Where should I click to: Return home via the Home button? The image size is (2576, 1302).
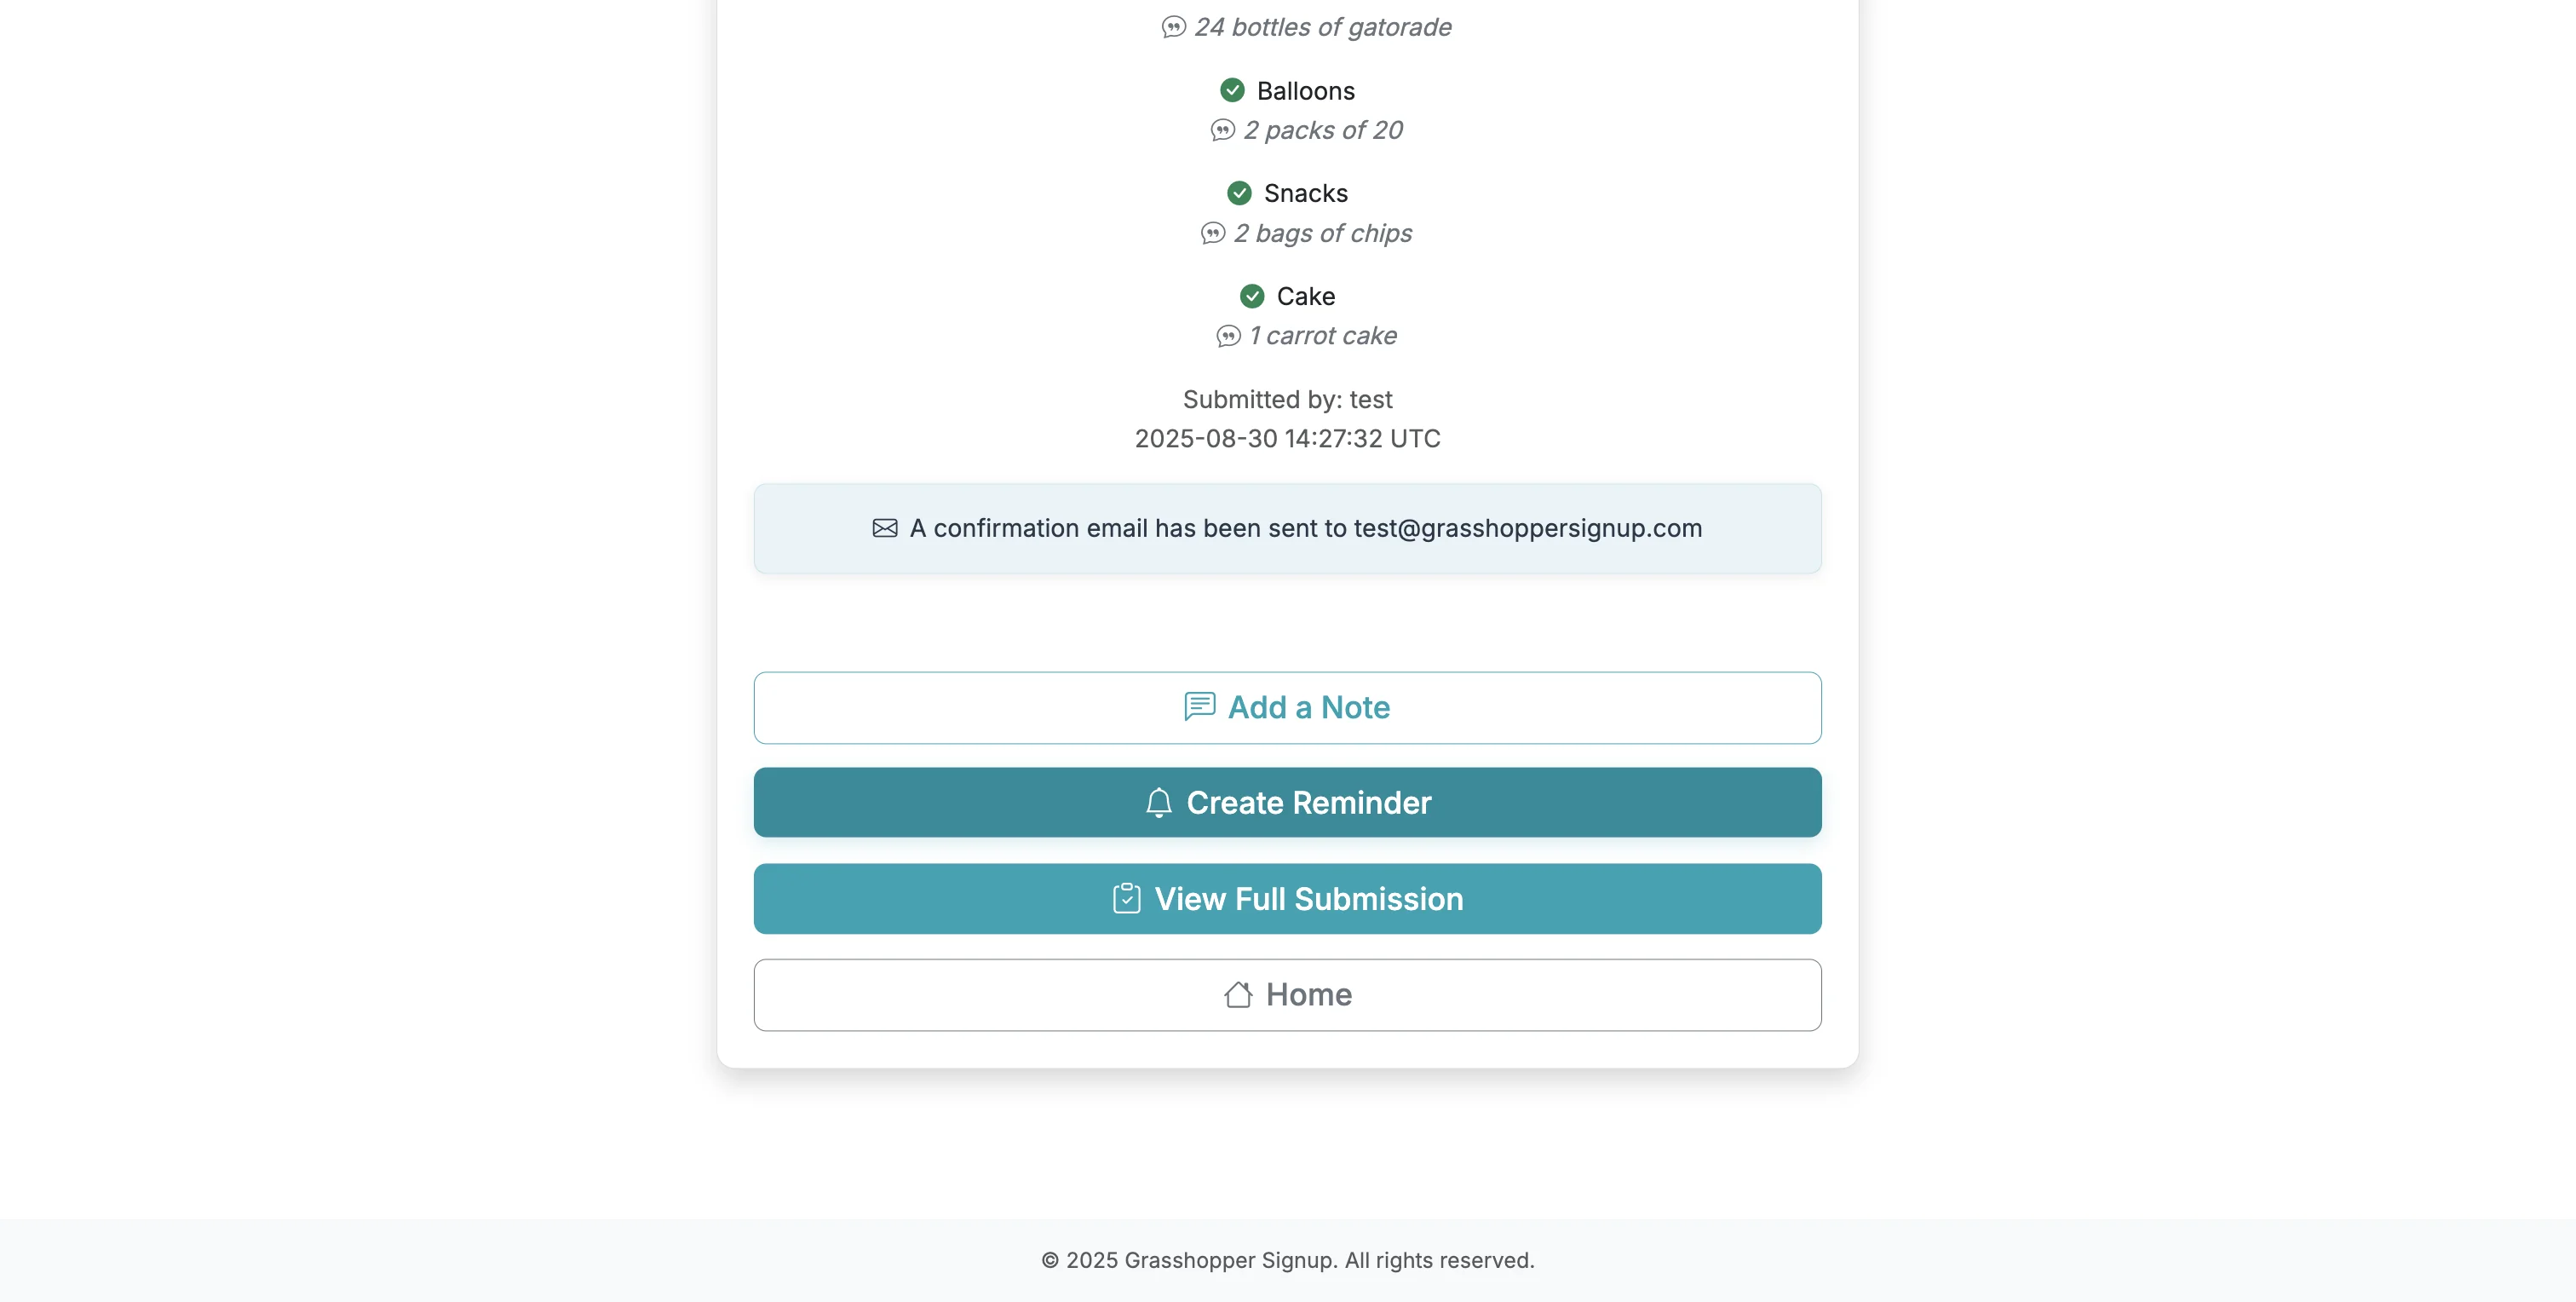pyautogui.click(x=1288, y=994)
